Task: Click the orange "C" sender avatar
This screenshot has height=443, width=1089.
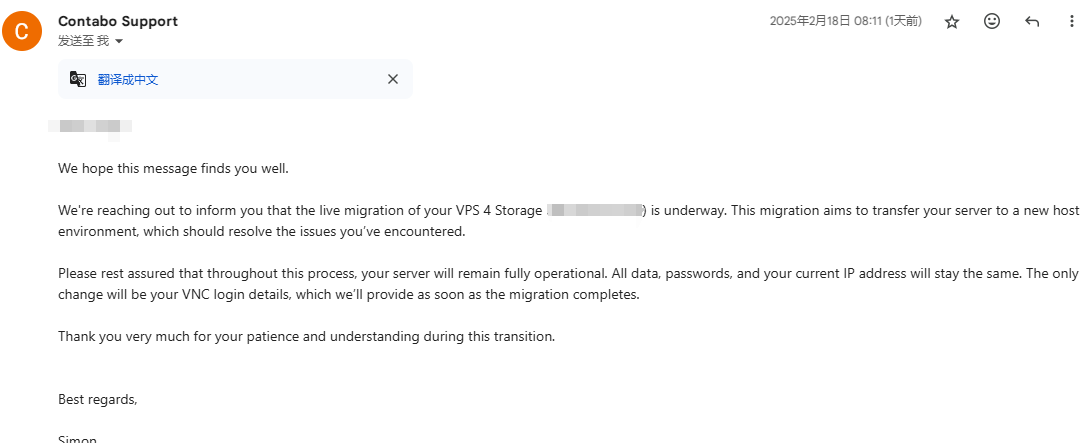Action: (x=22, y=31)
